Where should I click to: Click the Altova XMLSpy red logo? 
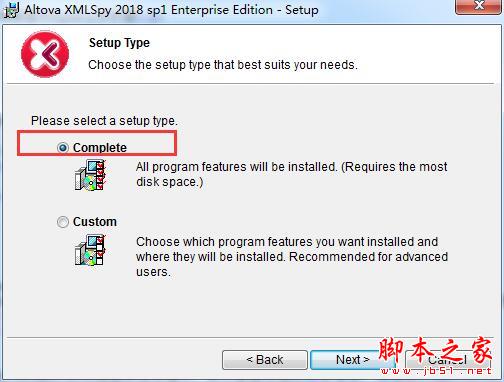click(x=45, y=54)
